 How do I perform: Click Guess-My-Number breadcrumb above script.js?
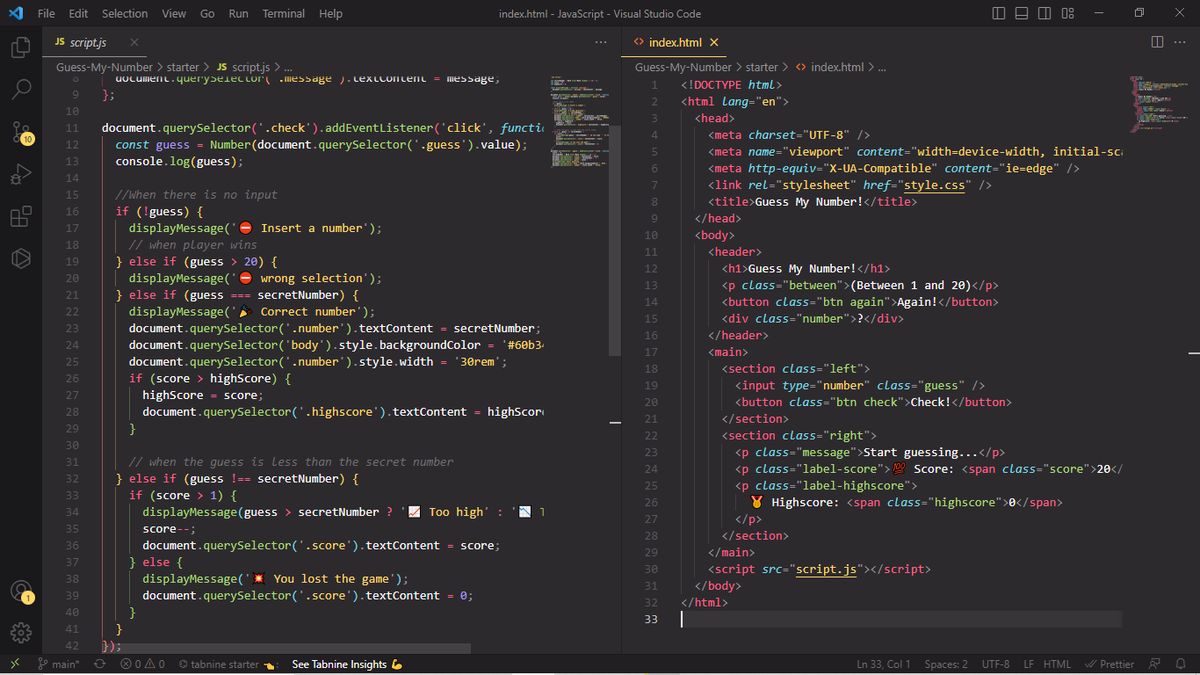coord(104,66)
